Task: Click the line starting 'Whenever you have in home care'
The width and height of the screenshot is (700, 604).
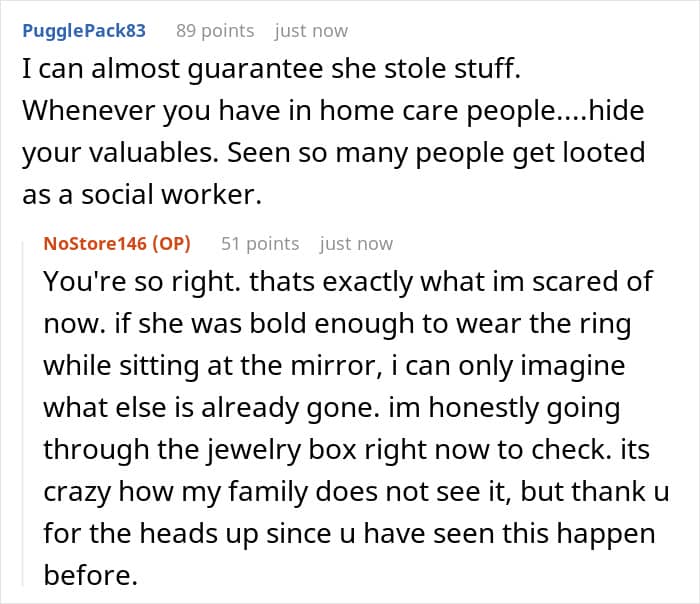Action: pos(333,113)
